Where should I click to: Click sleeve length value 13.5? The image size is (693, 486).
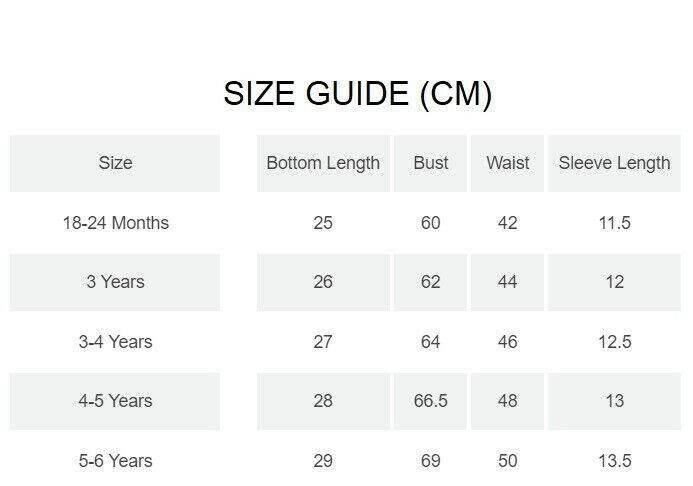point(614,461)
